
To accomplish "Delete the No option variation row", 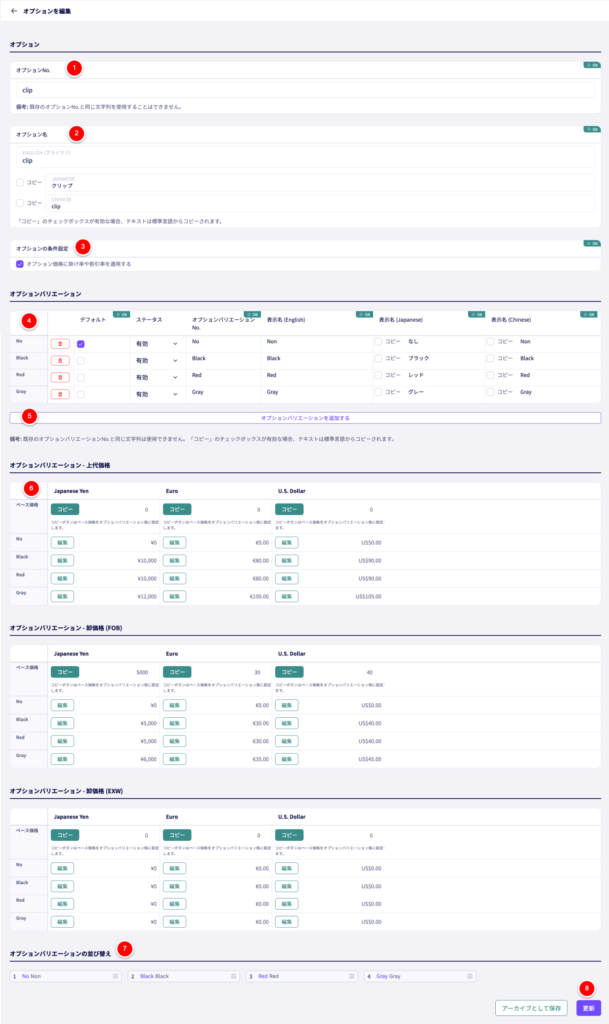I will (x=60, y=344).
